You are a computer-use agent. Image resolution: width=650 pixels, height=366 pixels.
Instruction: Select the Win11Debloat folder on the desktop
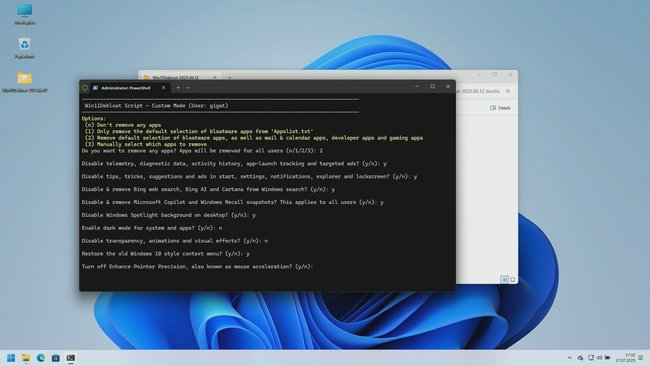tap(24, 82)
